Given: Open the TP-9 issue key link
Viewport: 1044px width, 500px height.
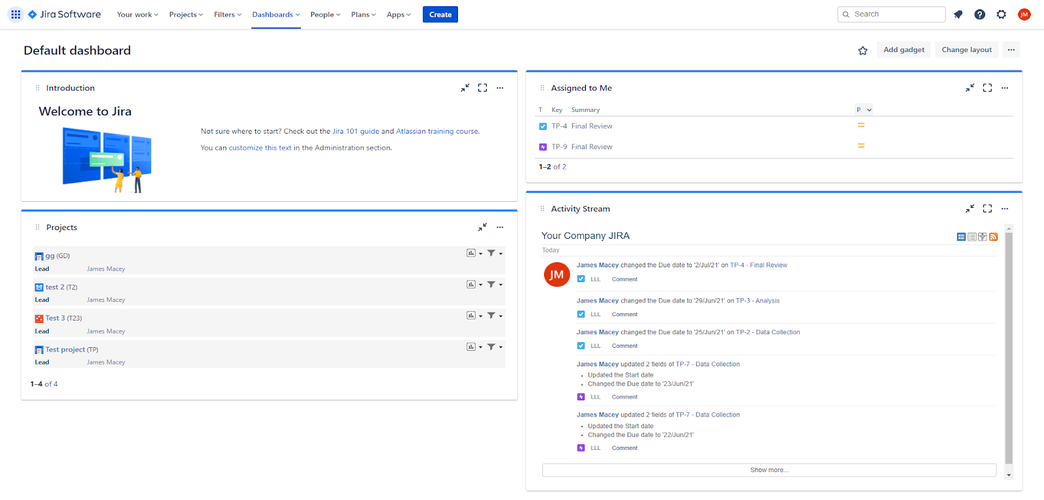Looking at the screenshot, I should click(559, 146).
